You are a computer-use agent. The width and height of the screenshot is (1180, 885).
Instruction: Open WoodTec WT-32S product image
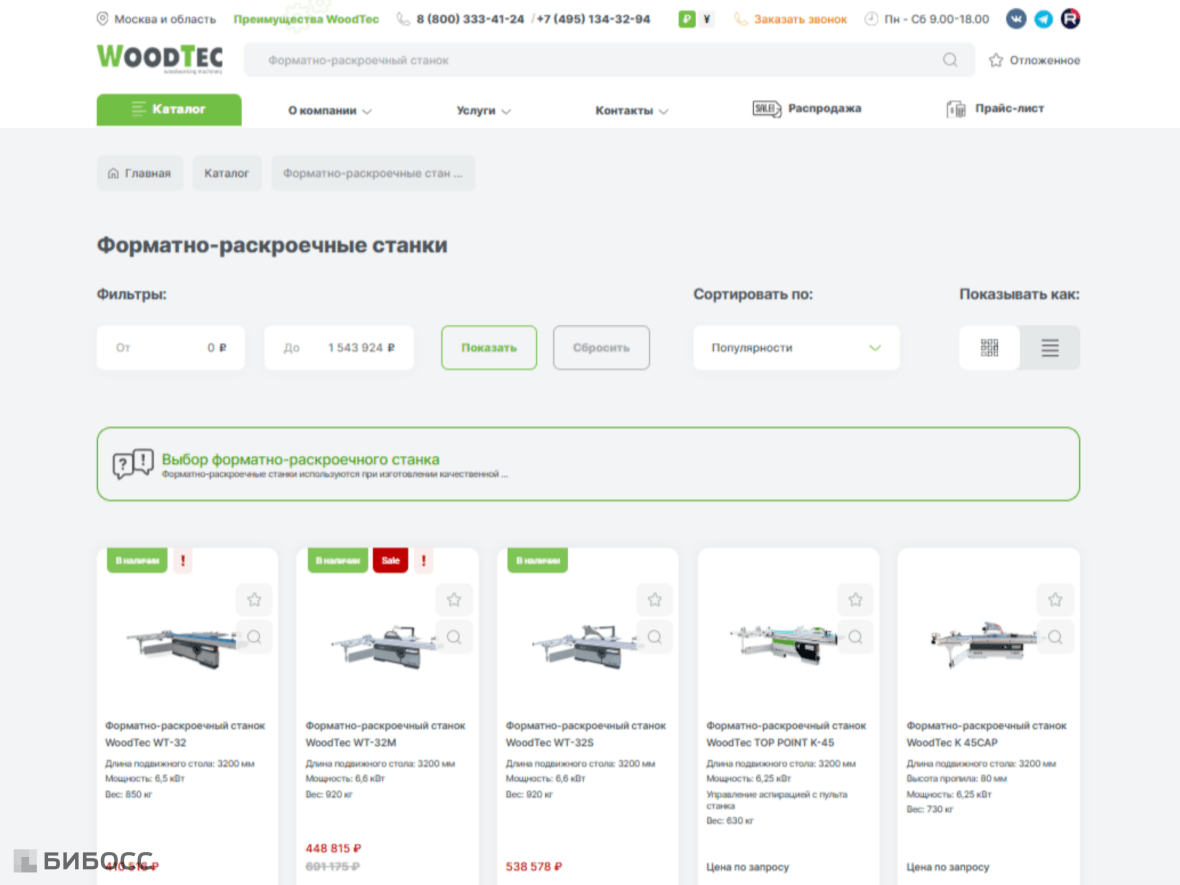coord(585,647)
